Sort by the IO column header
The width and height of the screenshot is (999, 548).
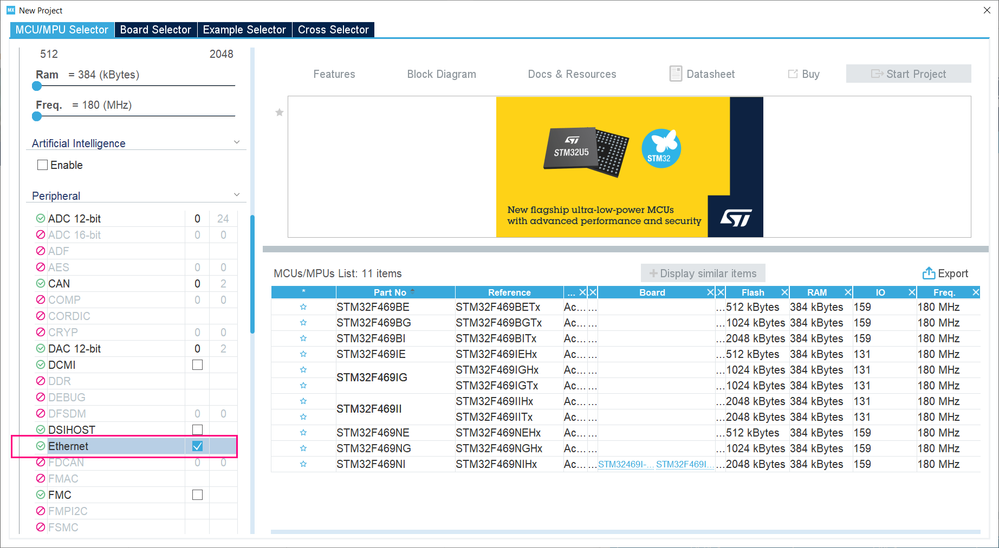point(880,292)
